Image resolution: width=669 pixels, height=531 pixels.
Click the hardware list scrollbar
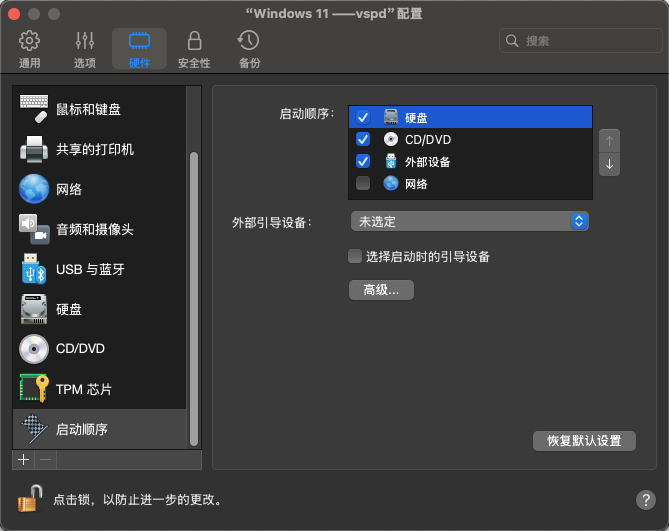[x=194, y=299]
